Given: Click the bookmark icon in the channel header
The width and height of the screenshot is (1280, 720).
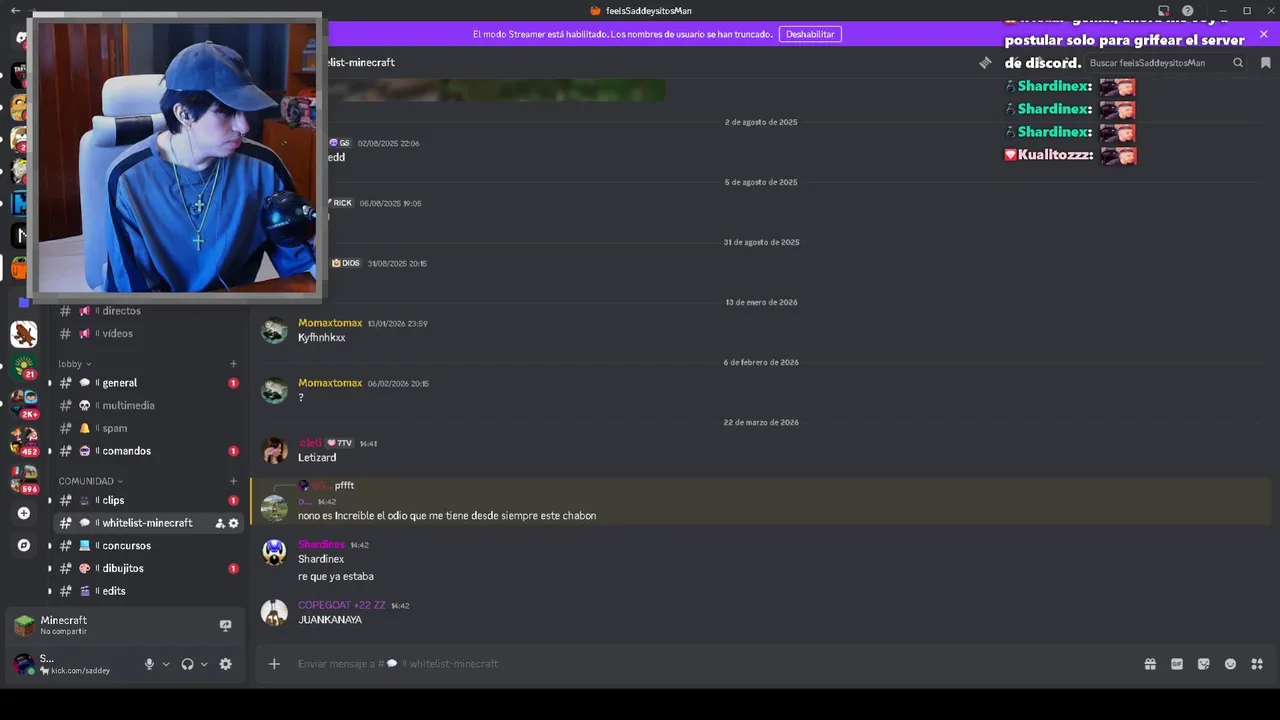Looking at the screenshot, I should click(x=1265, y=62).
